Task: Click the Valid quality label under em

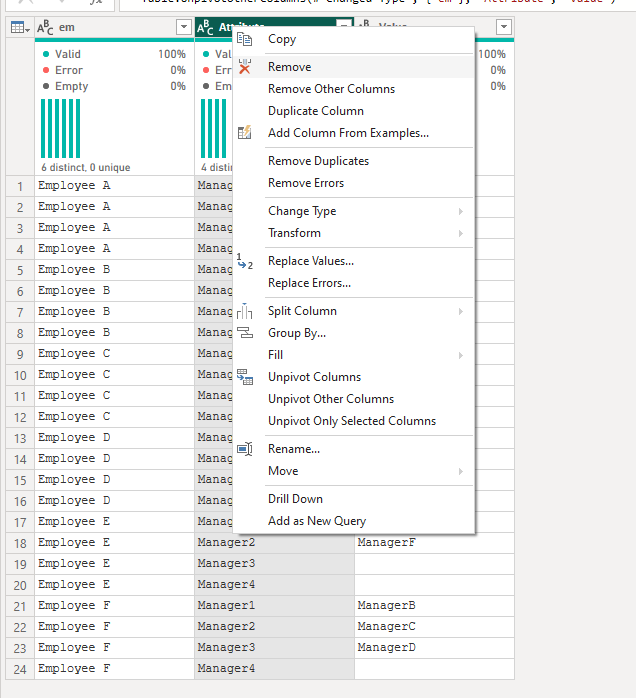Action: (68, 54)
